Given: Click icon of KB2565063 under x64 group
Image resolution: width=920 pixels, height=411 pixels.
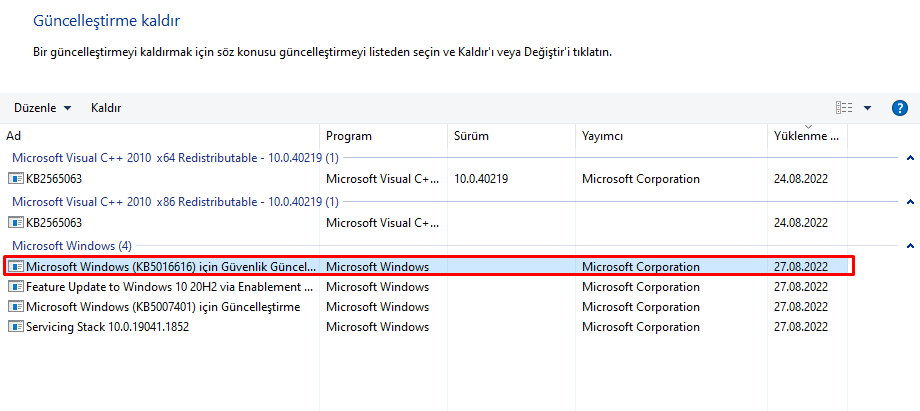Looking at the screenshot, I should [16, 178].
